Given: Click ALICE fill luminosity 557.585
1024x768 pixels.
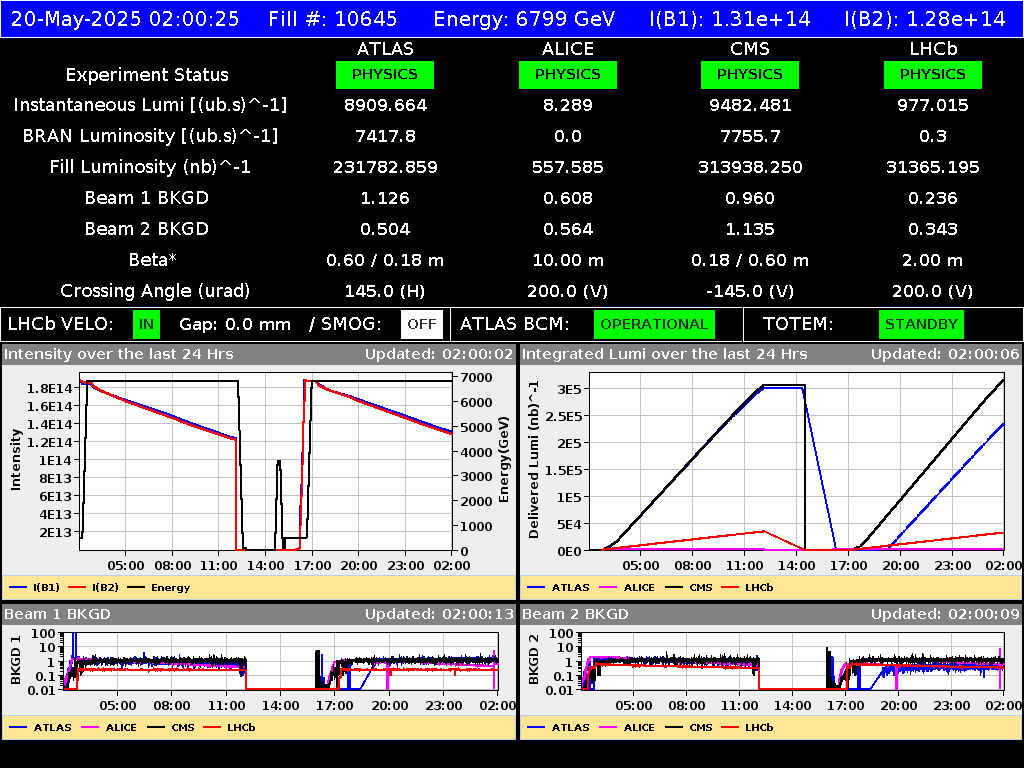Looking at the screenshot, I should pyautogui.click(x=568, y=167).
